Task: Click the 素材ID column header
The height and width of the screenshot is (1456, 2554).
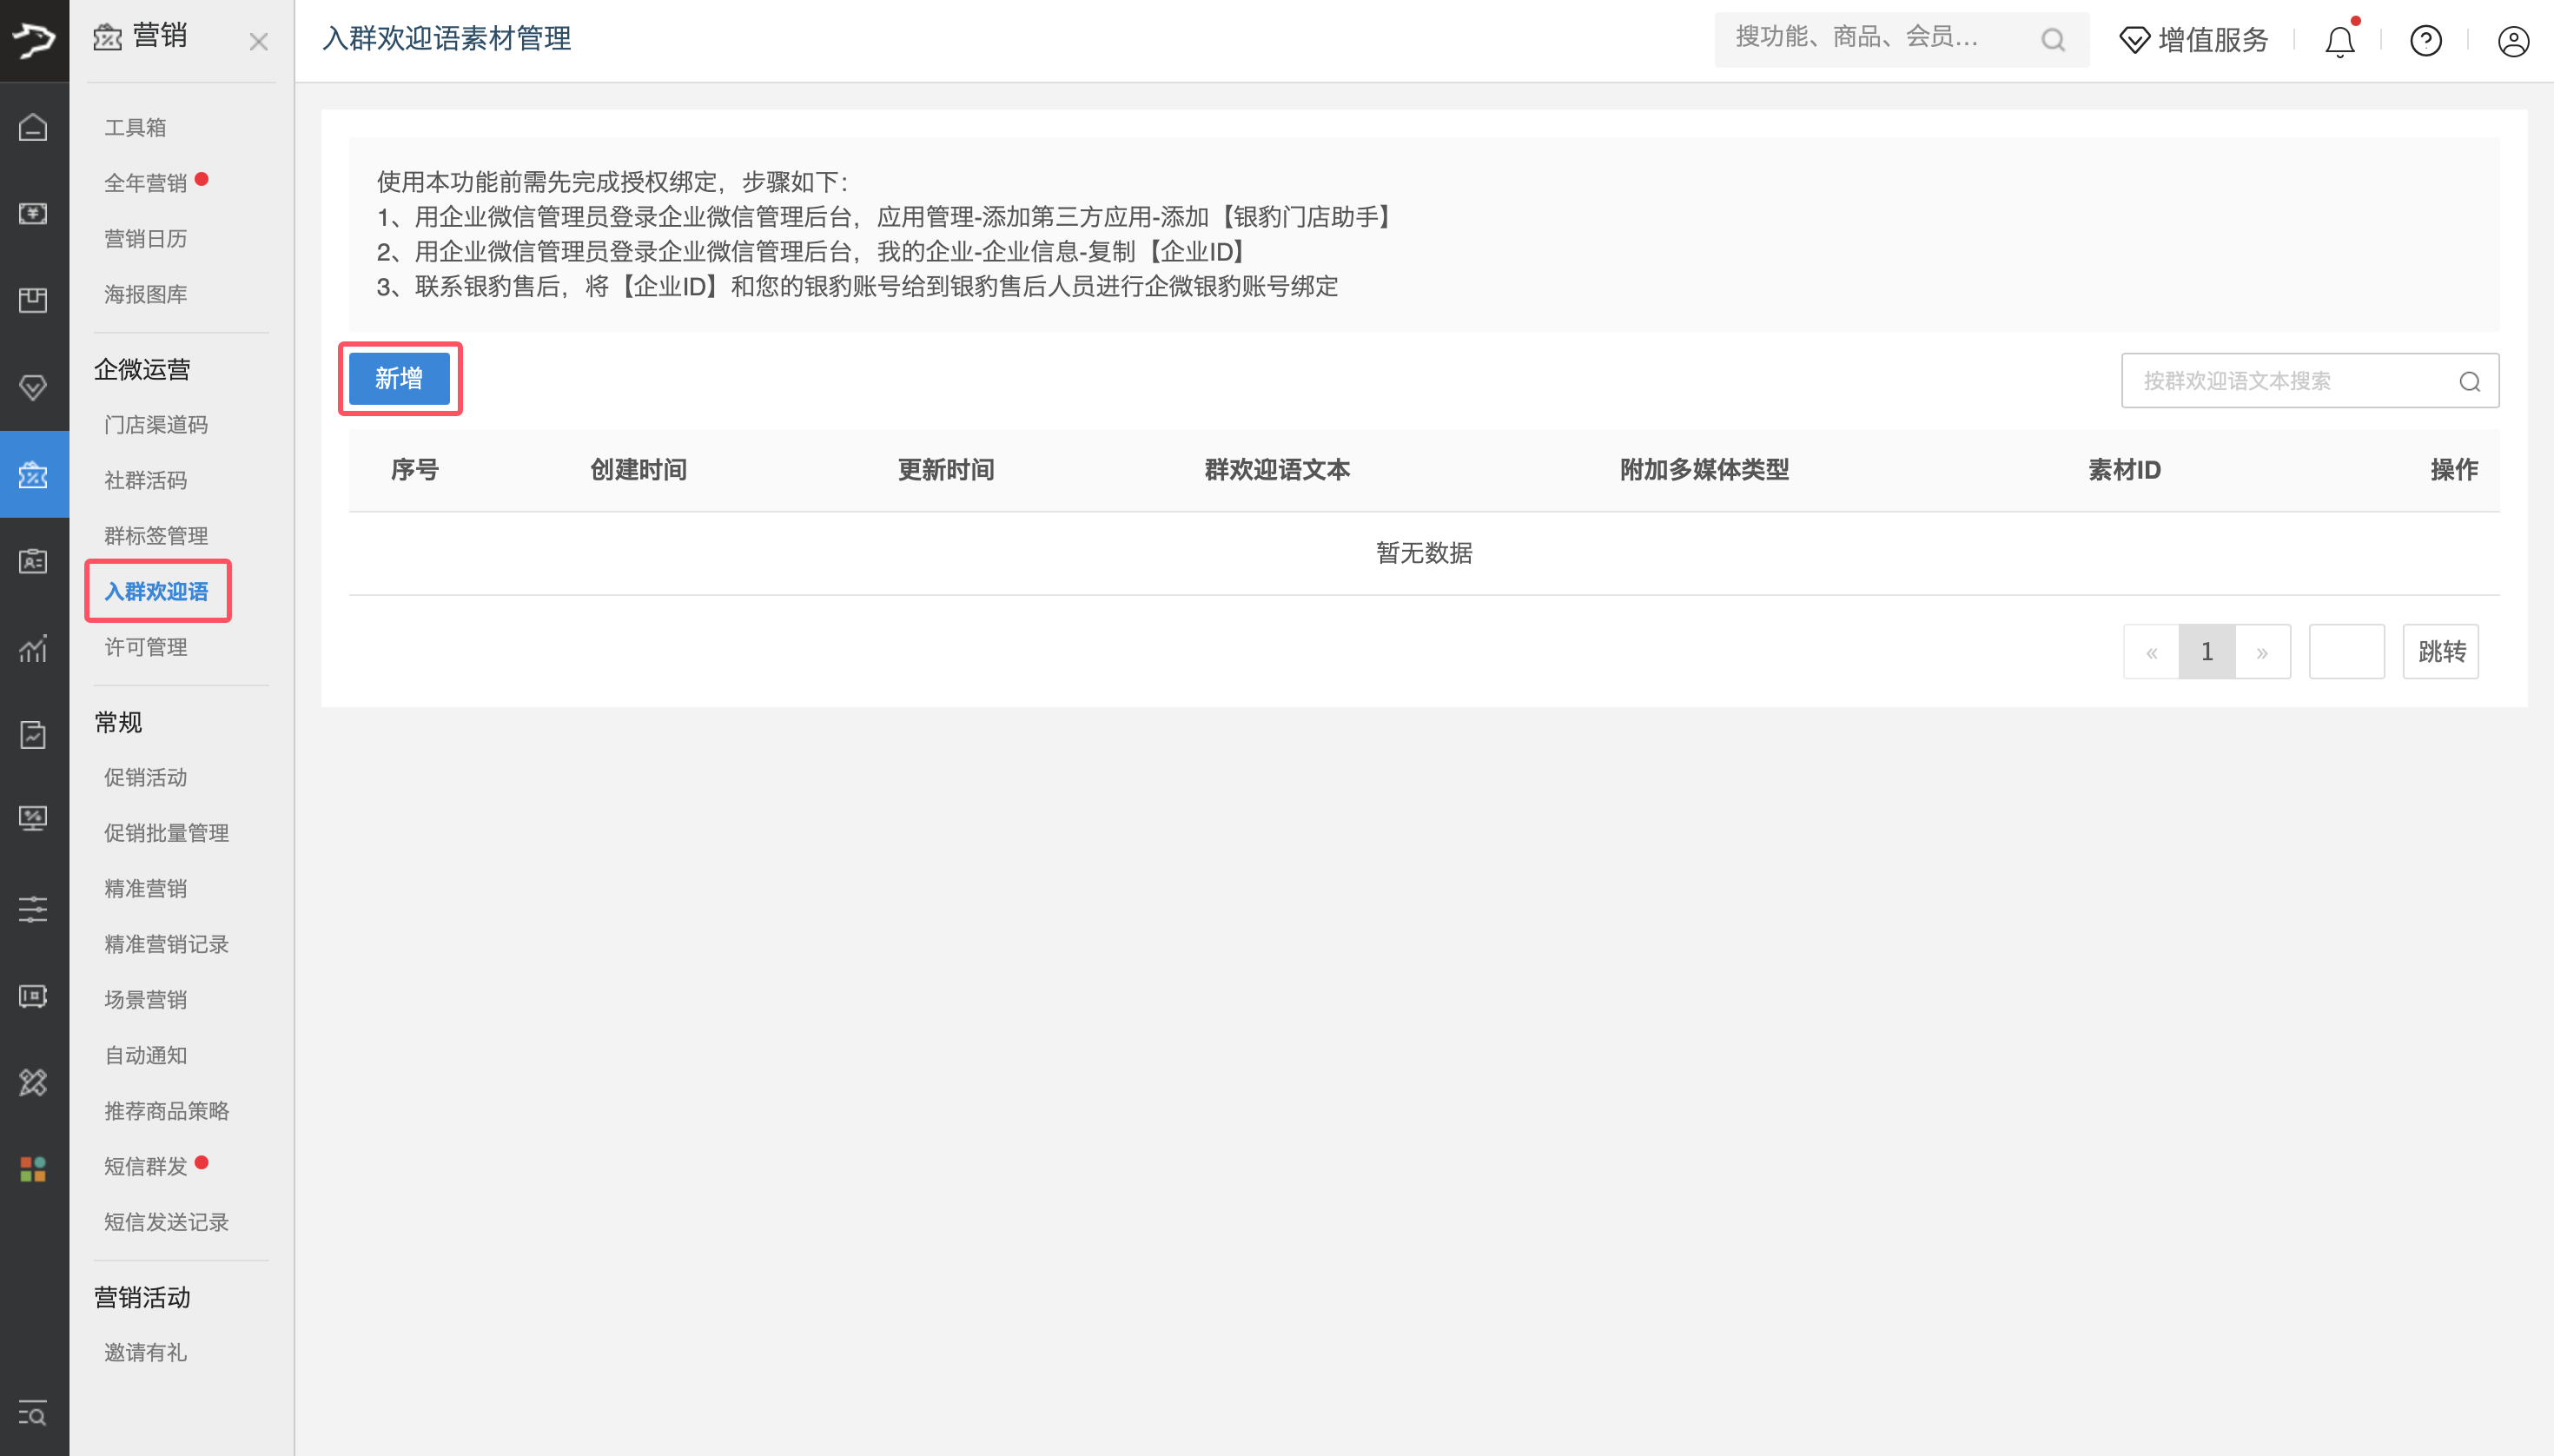Action: [2124, 469]
